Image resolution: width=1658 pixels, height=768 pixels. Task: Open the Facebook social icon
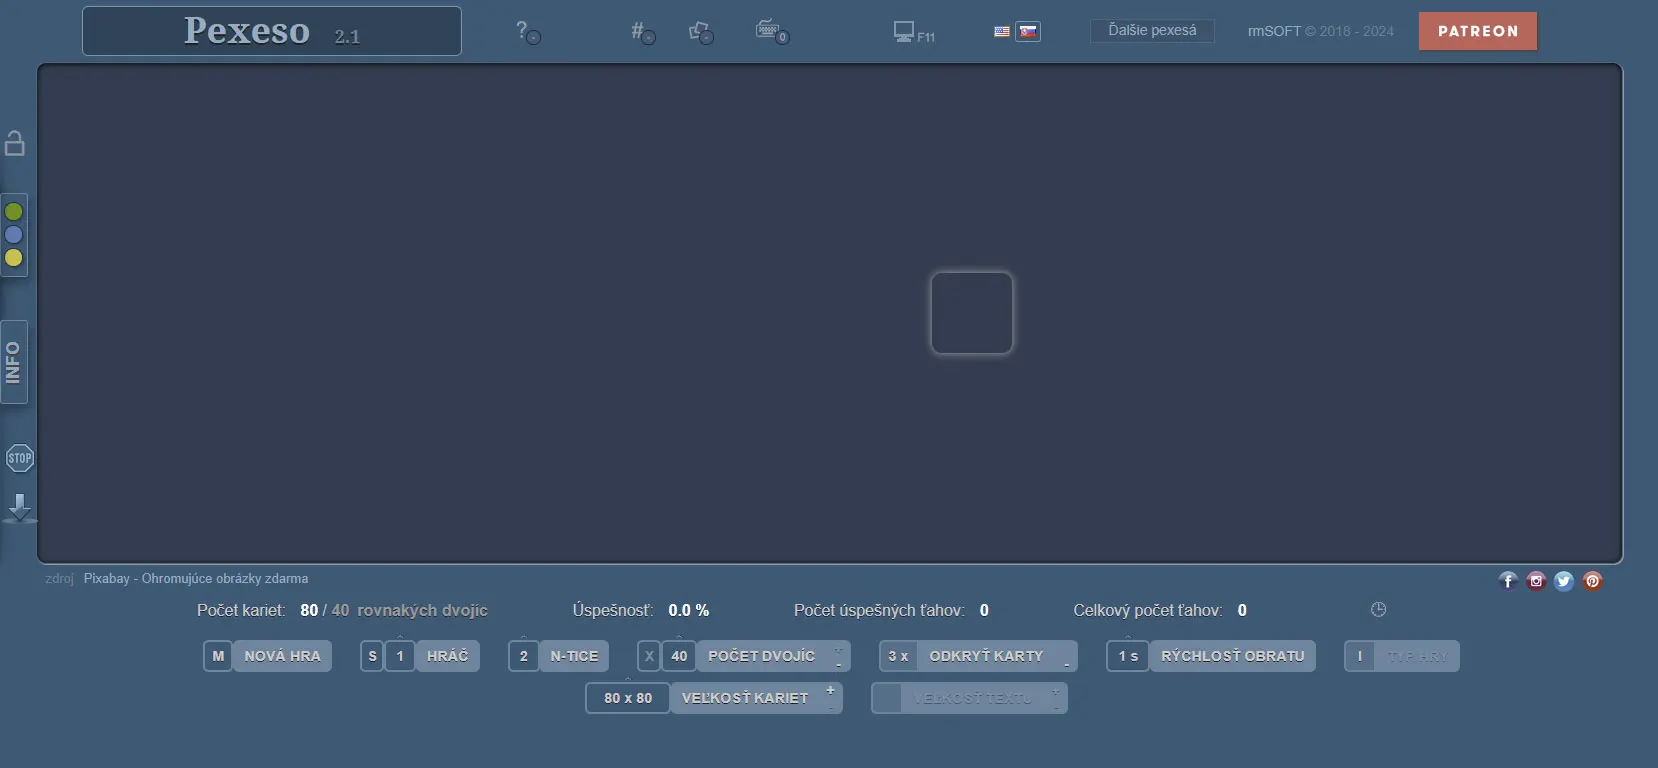pyautogui.click(x=1508, y=581)
